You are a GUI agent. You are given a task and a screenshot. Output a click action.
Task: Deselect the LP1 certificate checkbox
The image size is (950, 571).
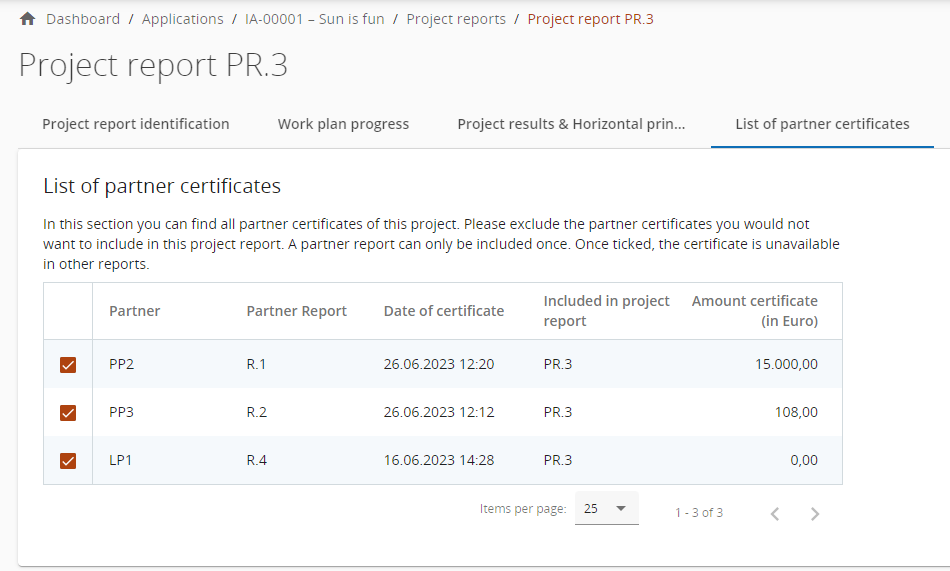pyautogui.click(x=68, y=461)
